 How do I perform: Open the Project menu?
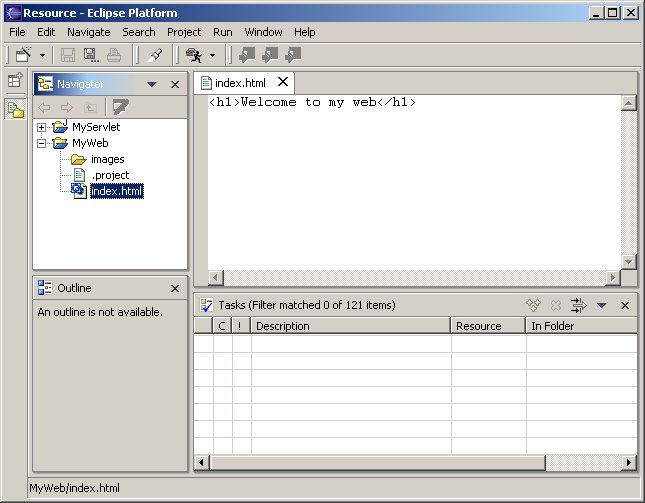[184, 32]
